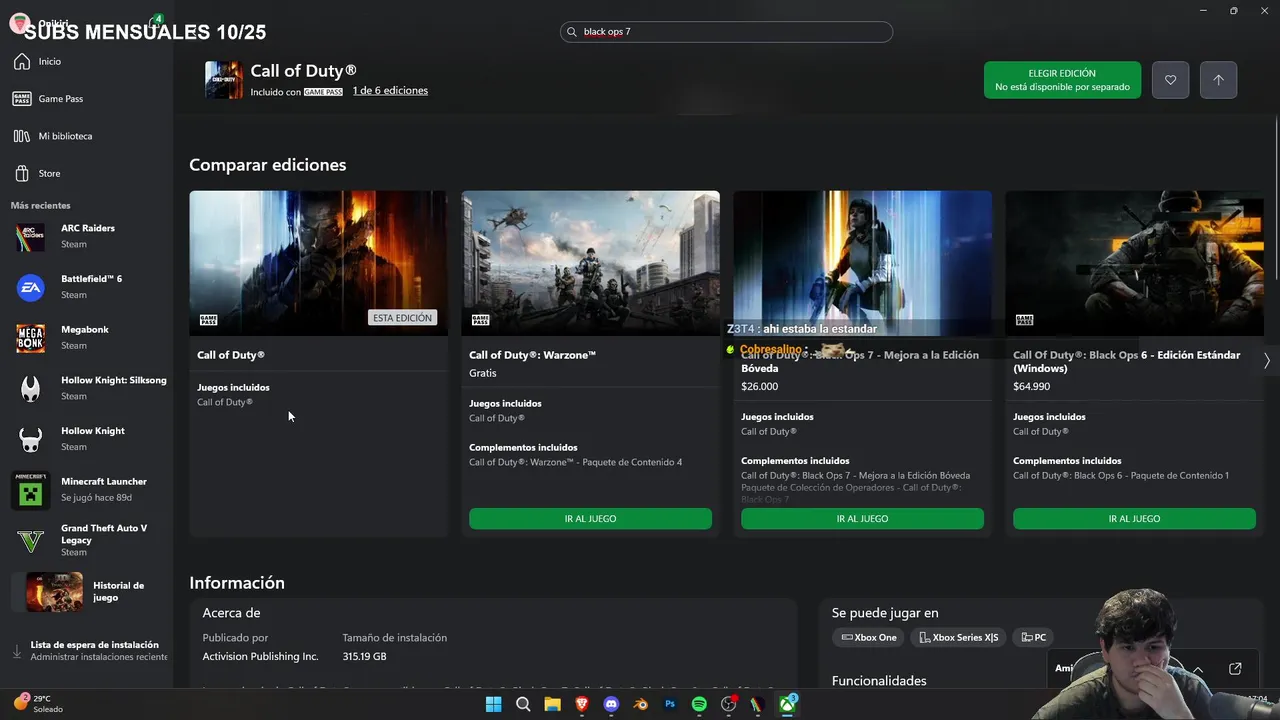This screenshot has height=720, width=1280.
Task: Open the Warzone edition card image
Action: pos(590,263)
